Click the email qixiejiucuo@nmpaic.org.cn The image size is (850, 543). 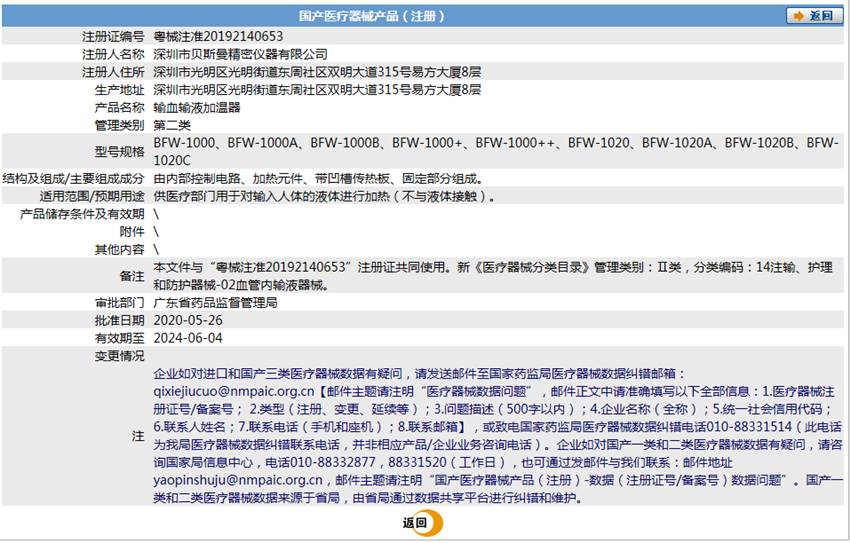click(234, 391)
